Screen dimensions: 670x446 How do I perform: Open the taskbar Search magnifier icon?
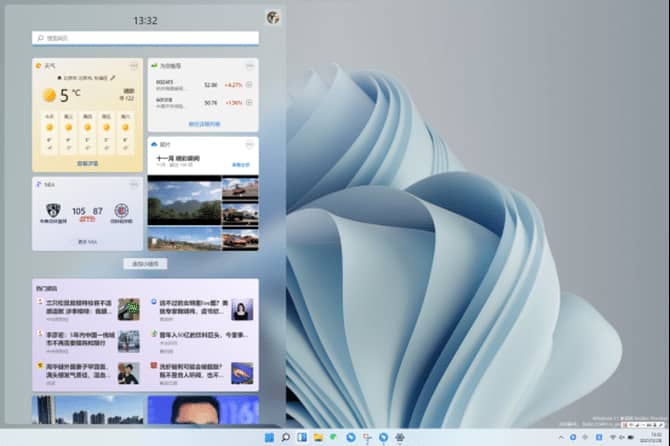pos(285,437)
